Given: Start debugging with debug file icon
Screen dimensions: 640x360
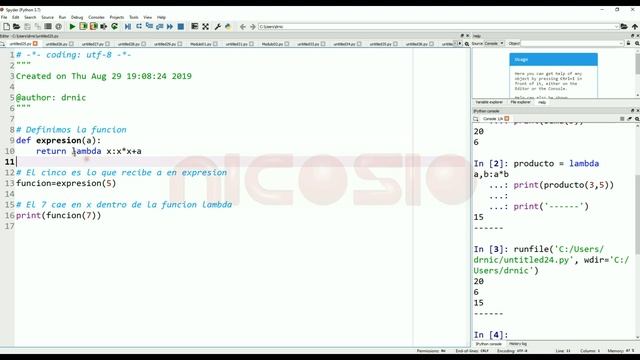Looking at the screenshot, I should [128, 27].
